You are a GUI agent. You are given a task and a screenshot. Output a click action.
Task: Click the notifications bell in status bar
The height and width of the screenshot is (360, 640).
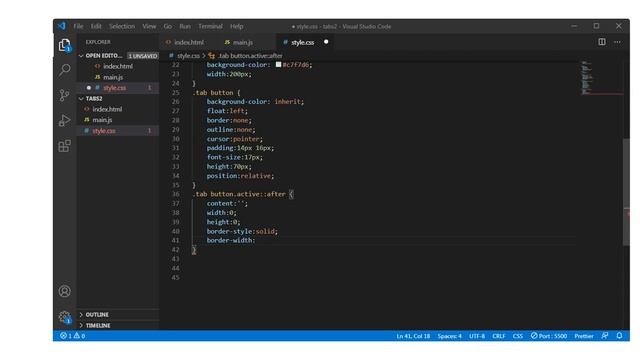tap(619, 336)
